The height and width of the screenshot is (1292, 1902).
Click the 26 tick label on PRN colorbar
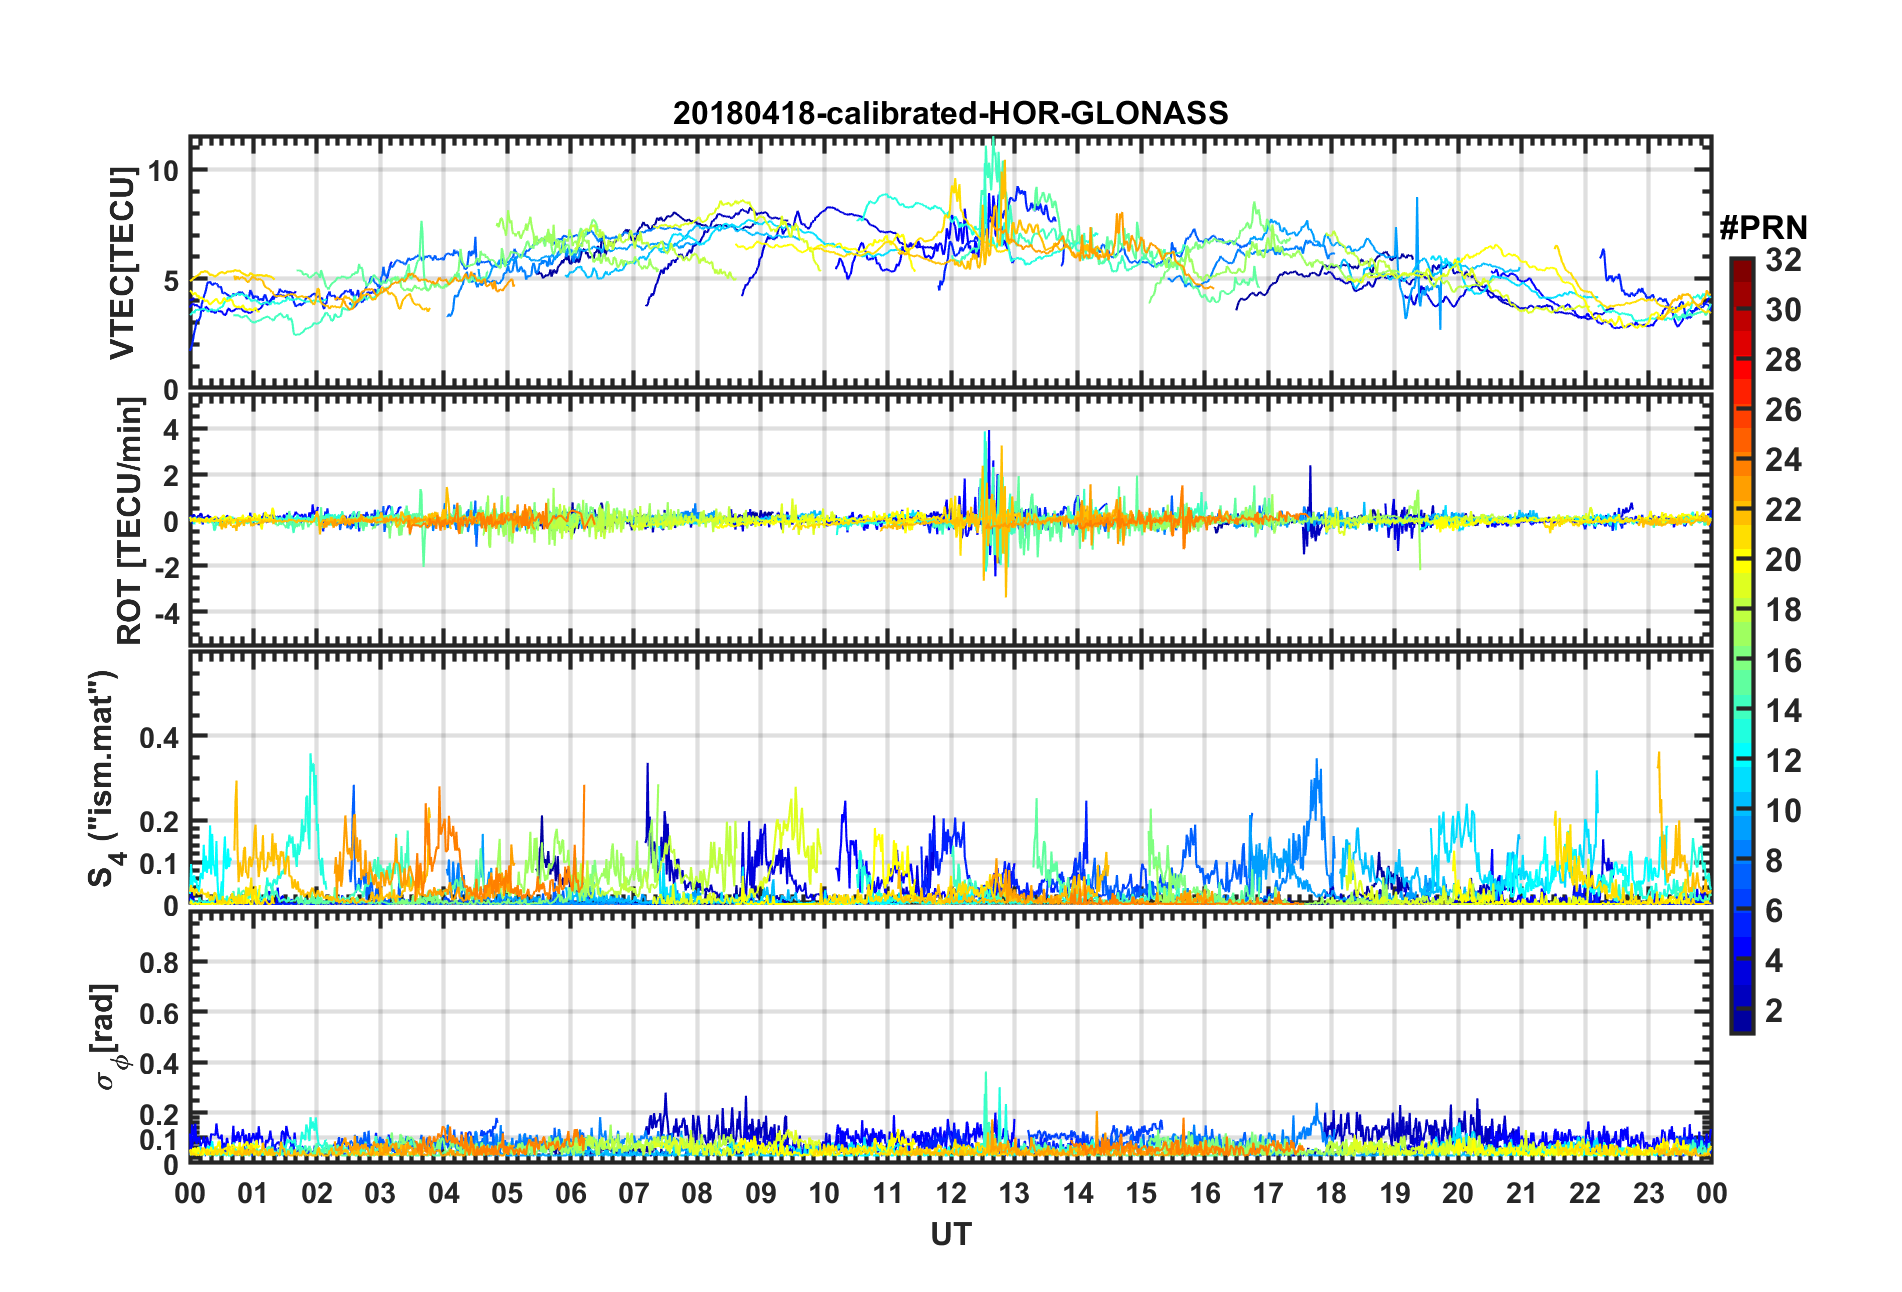(1783, 411)
